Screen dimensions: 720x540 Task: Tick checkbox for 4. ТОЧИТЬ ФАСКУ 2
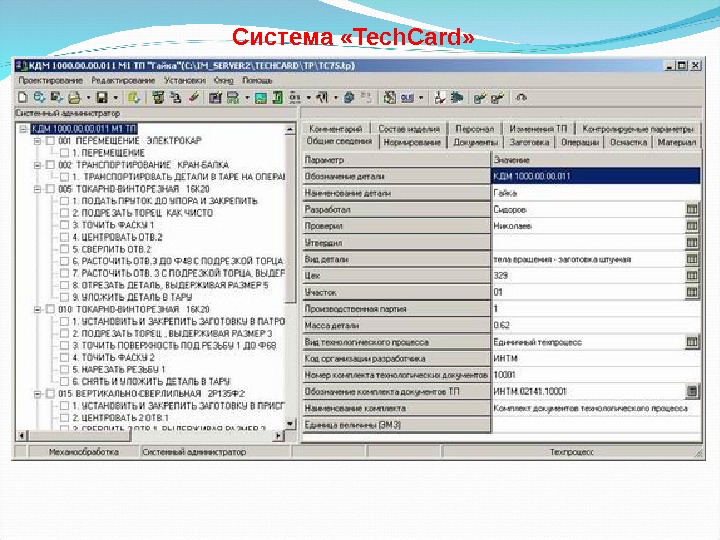(65, 358)
